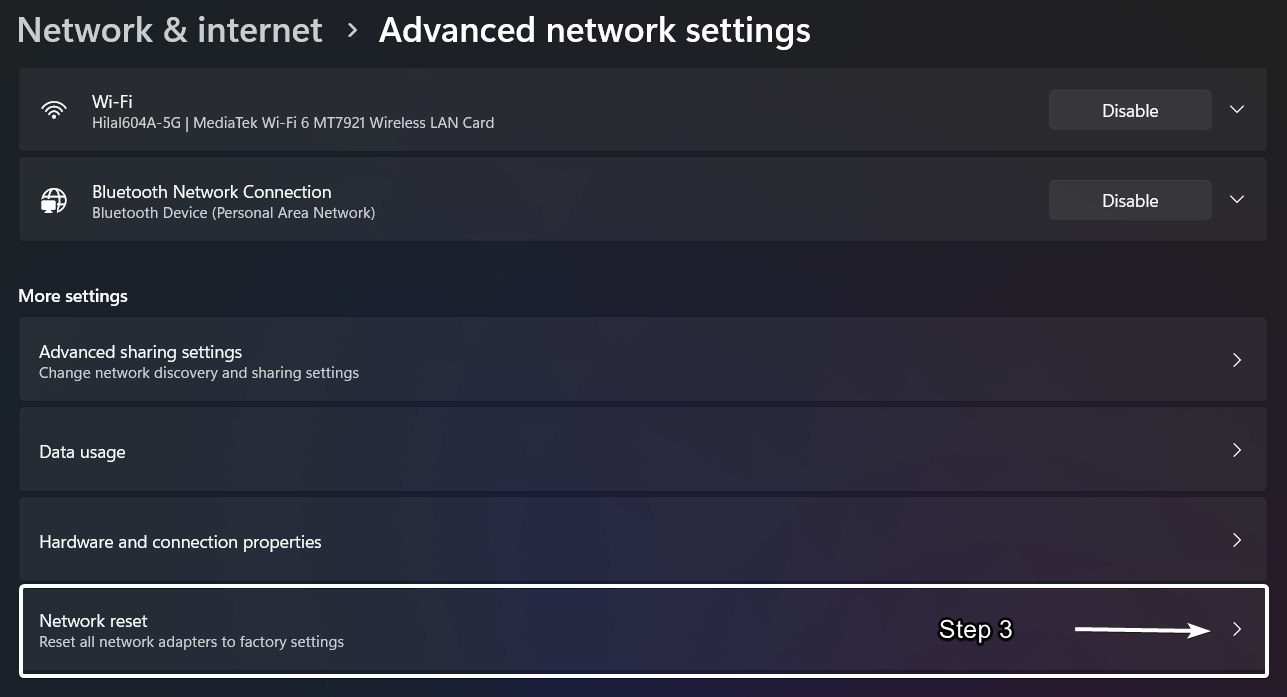Click the Hilal604A-5G adapter description text
The image size is (1287, 697).
(293, 123)
